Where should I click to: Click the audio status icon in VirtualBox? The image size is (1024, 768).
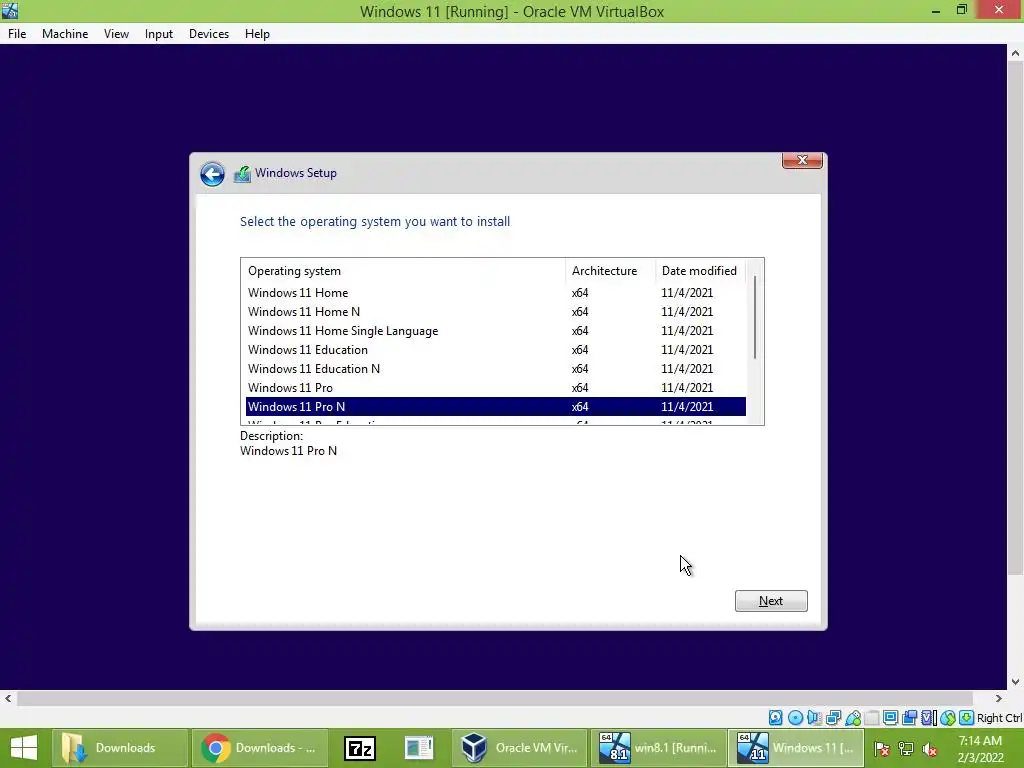[x=814, y=718]
